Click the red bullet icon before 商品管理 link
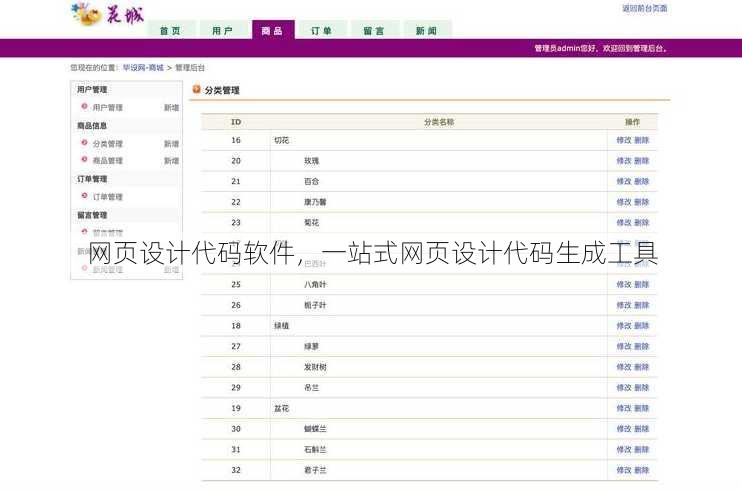742x490 pixels. point(84,160)
